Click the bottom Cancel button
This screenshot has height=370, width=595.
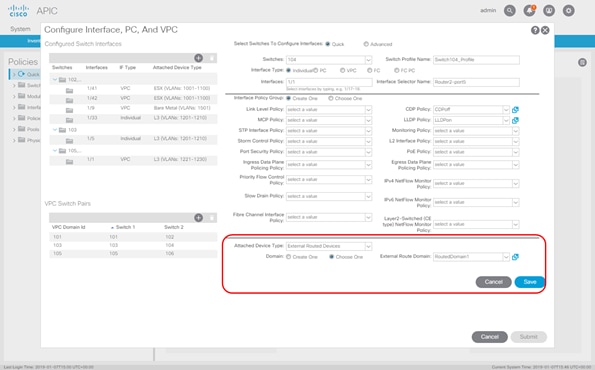point(490,337)
